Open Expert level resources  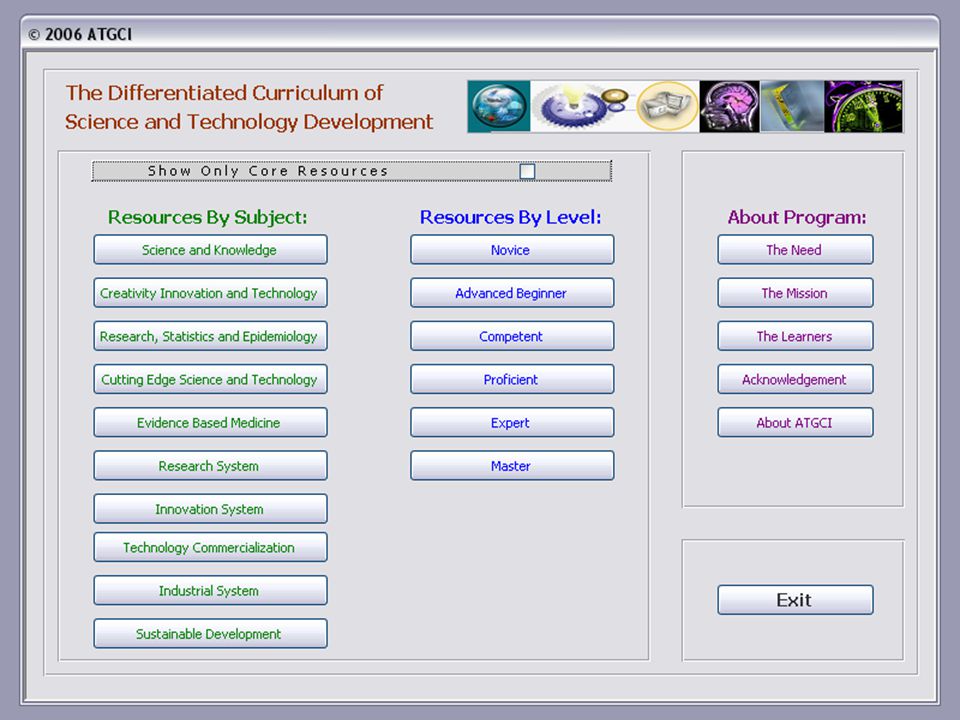coord(512,422)
